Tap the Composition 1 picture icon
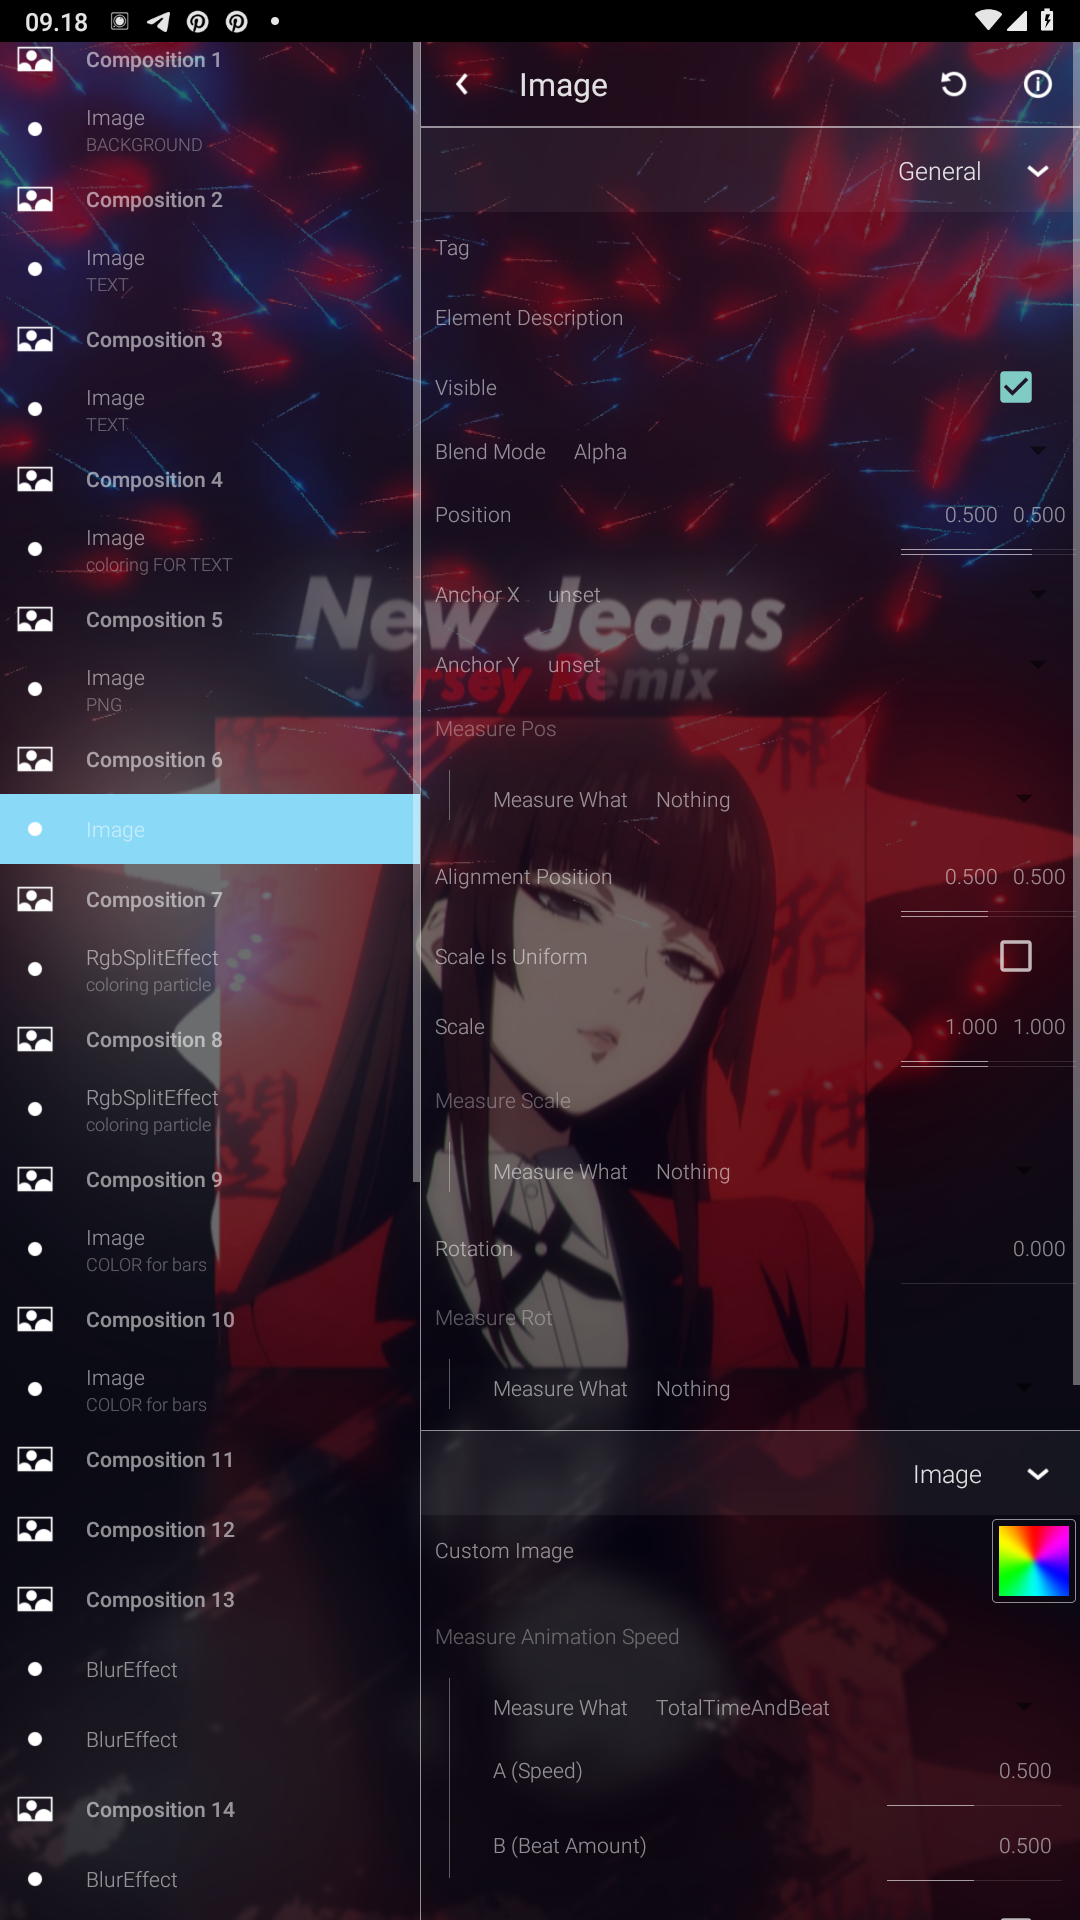The image size is (1080, 1920). tap(35, 60)
